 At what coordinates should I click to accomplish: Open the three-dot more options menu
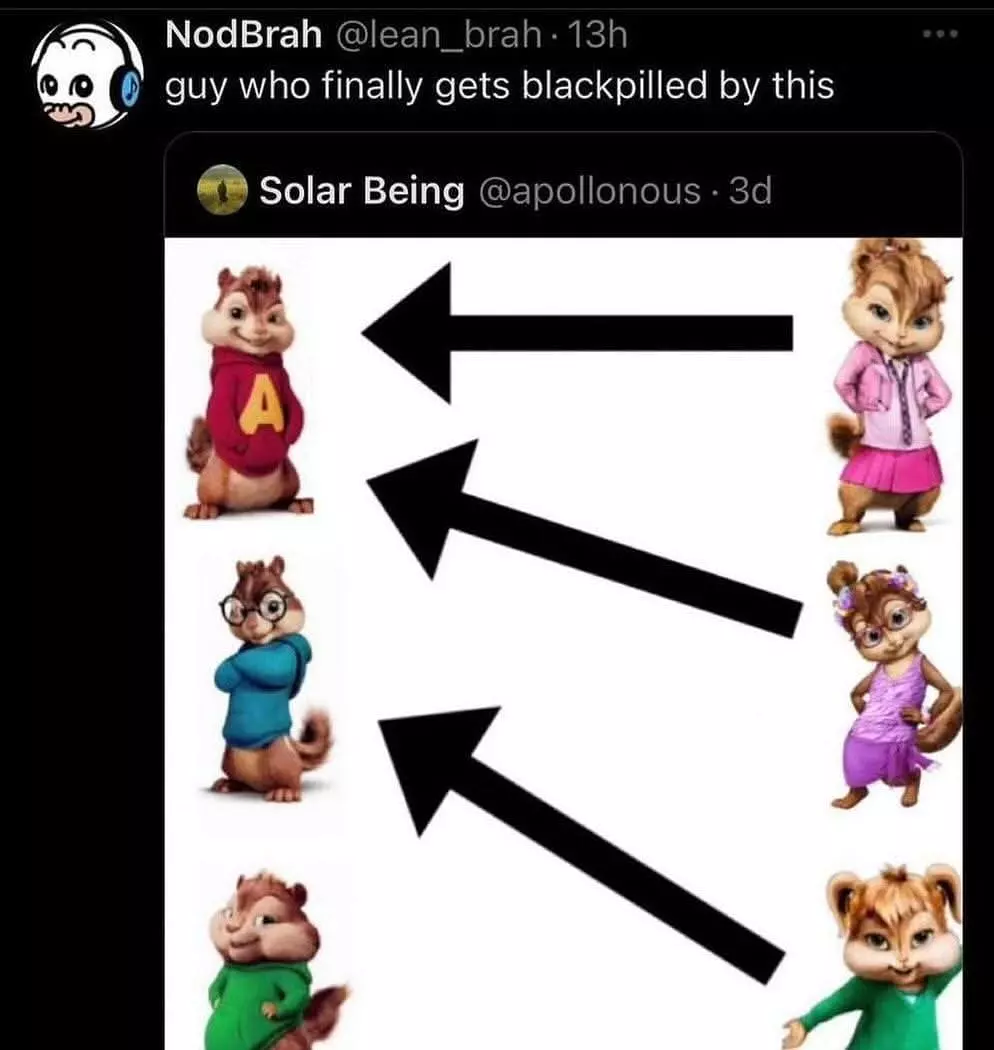coord(940,33)
